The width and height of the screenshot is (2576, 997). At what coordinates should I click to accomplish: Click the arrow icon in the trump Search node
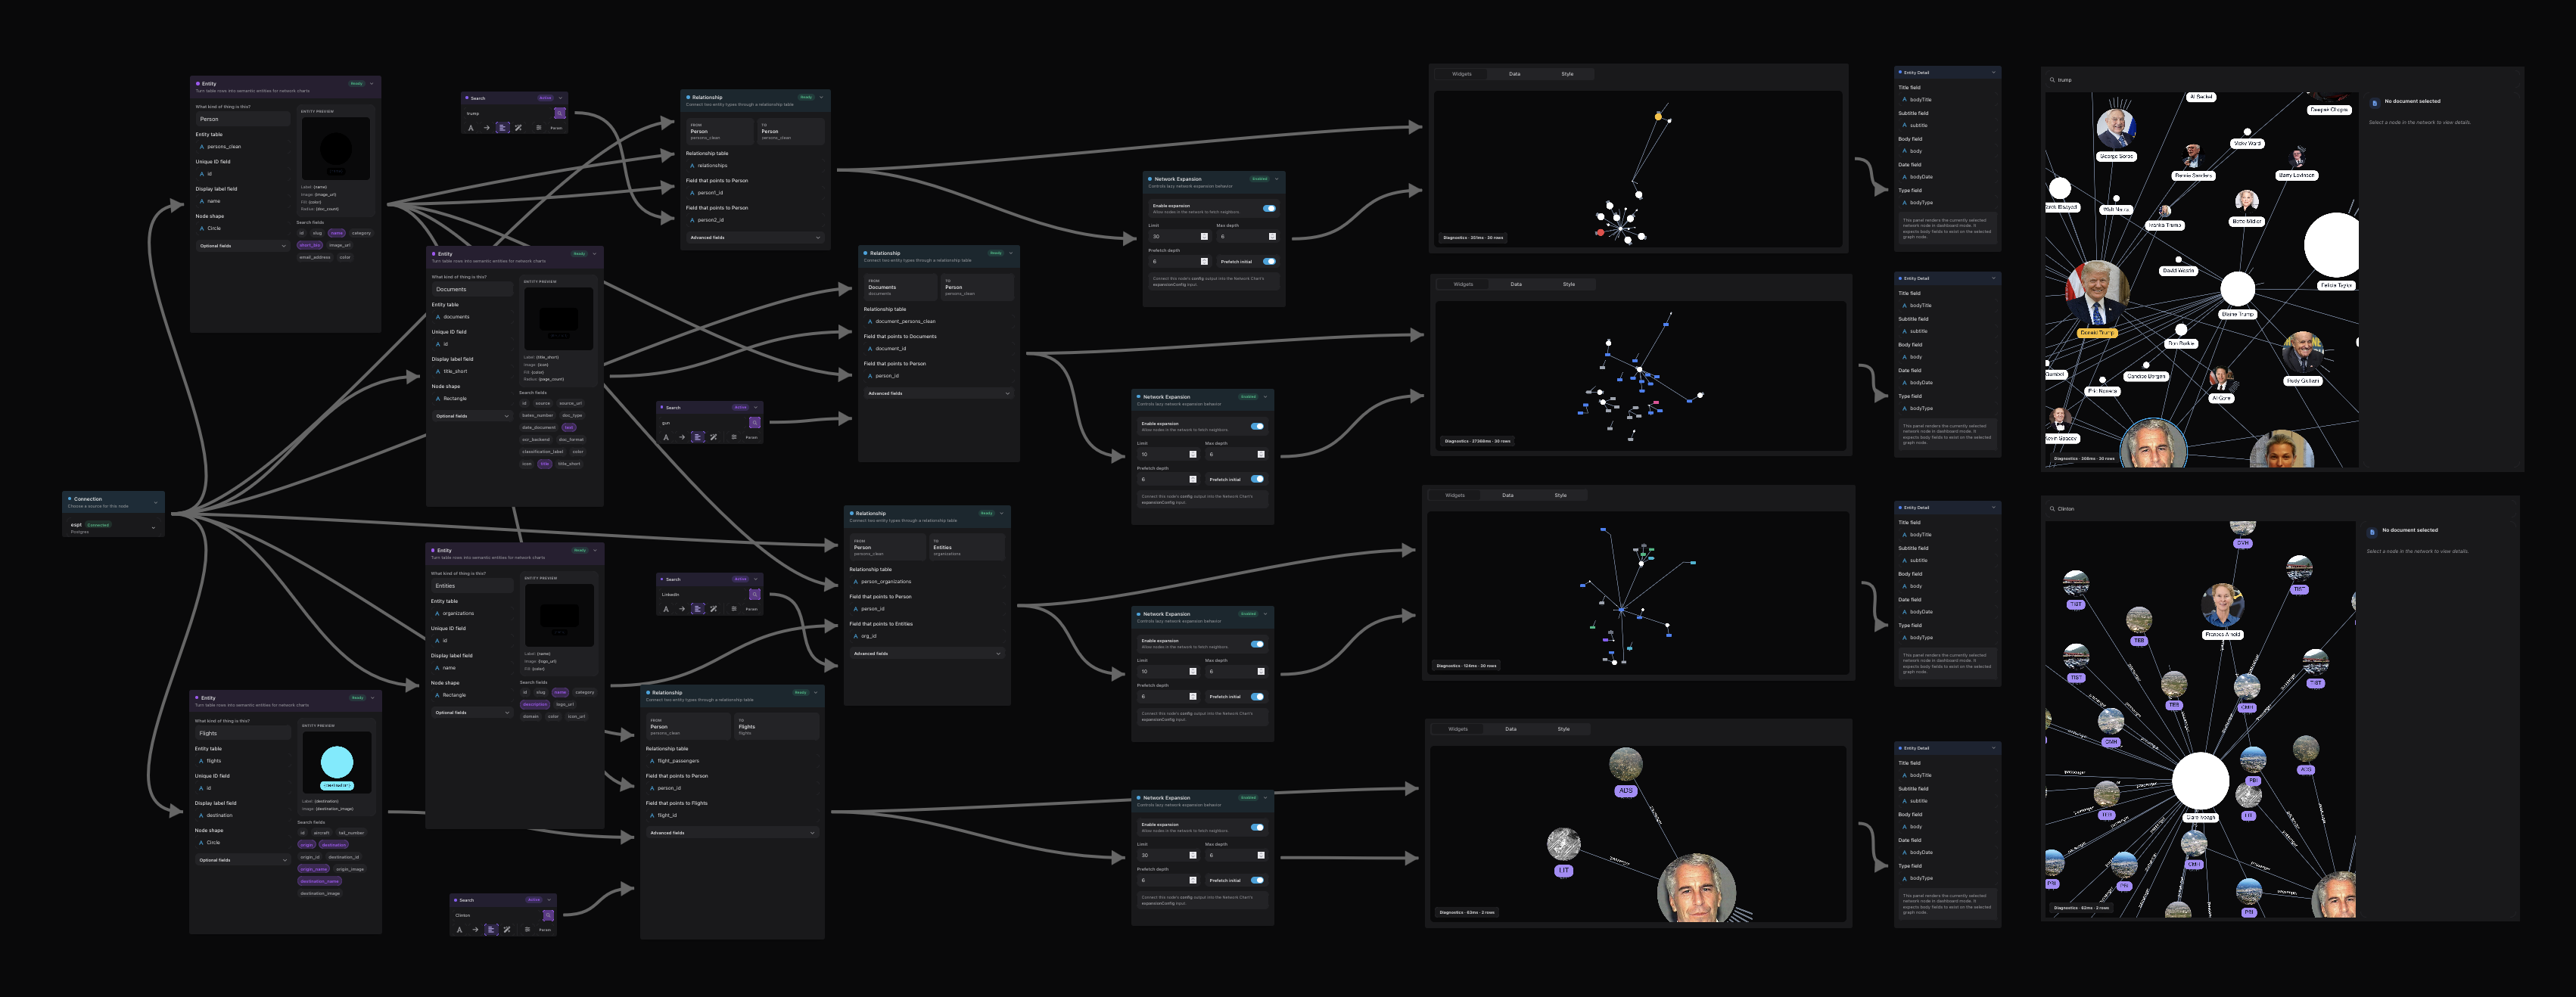point(487,127)
